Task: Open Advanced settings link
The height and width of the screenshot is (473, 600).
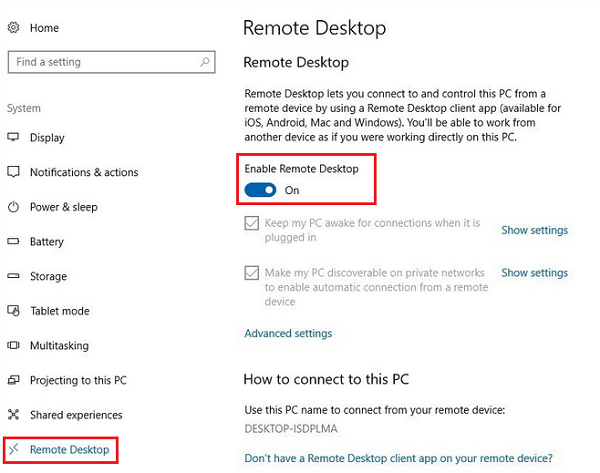Action: pos(288,333)
